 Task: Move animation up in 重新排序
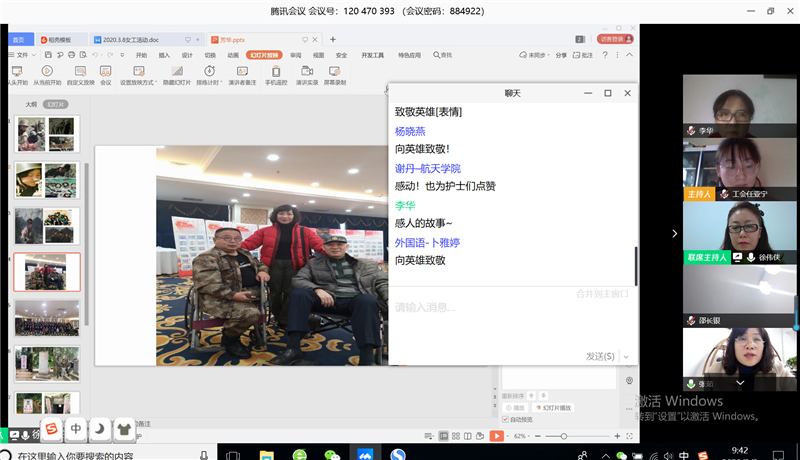click(532, 395)
